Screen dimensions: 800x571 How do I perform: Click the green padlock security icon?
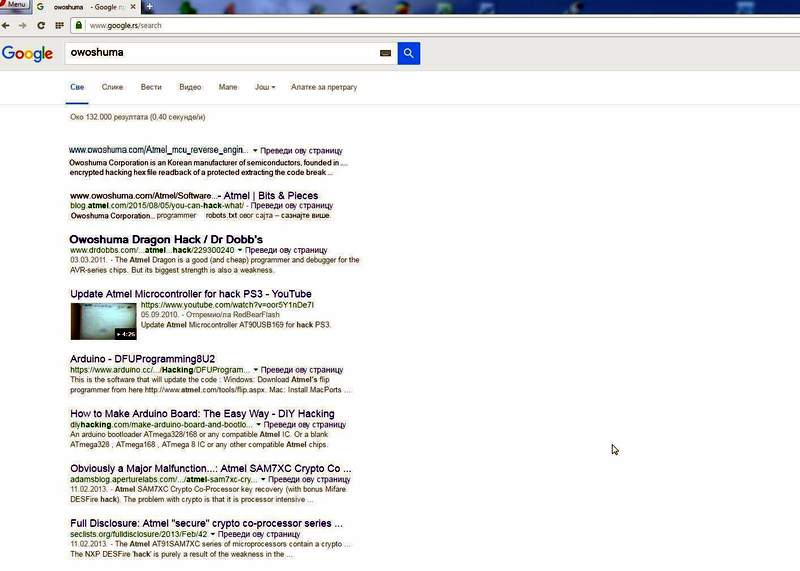click(79, 25)
